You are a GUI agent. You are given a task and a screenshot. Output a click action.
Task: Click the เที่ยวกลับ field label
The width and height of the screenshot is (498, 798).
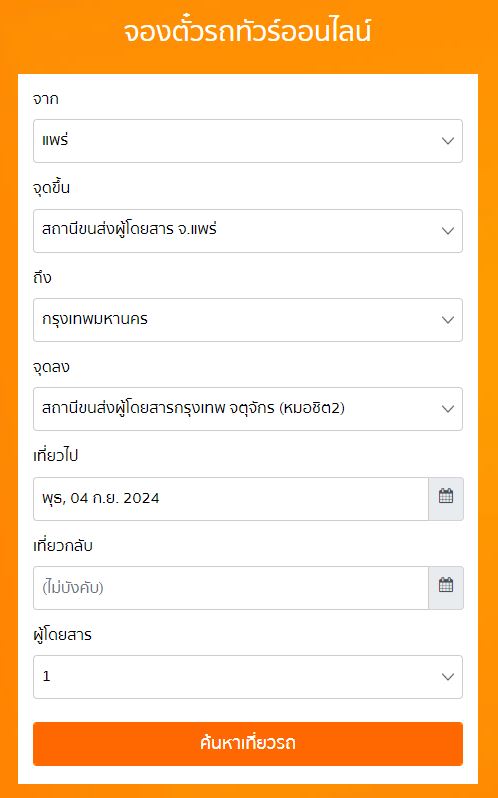point(63,545)
